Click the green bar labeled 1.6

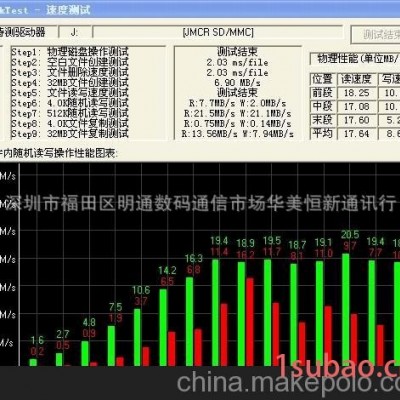point(33,362)
